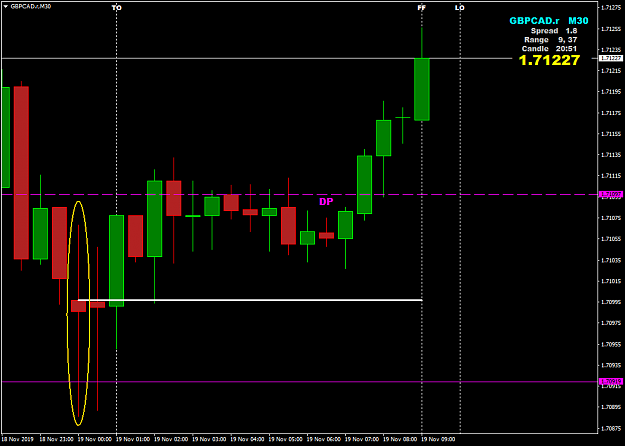Select the solid purple horizontal support line
Image resolution: width=625 pixels, height=446 pixels.
tap(299, 381)
